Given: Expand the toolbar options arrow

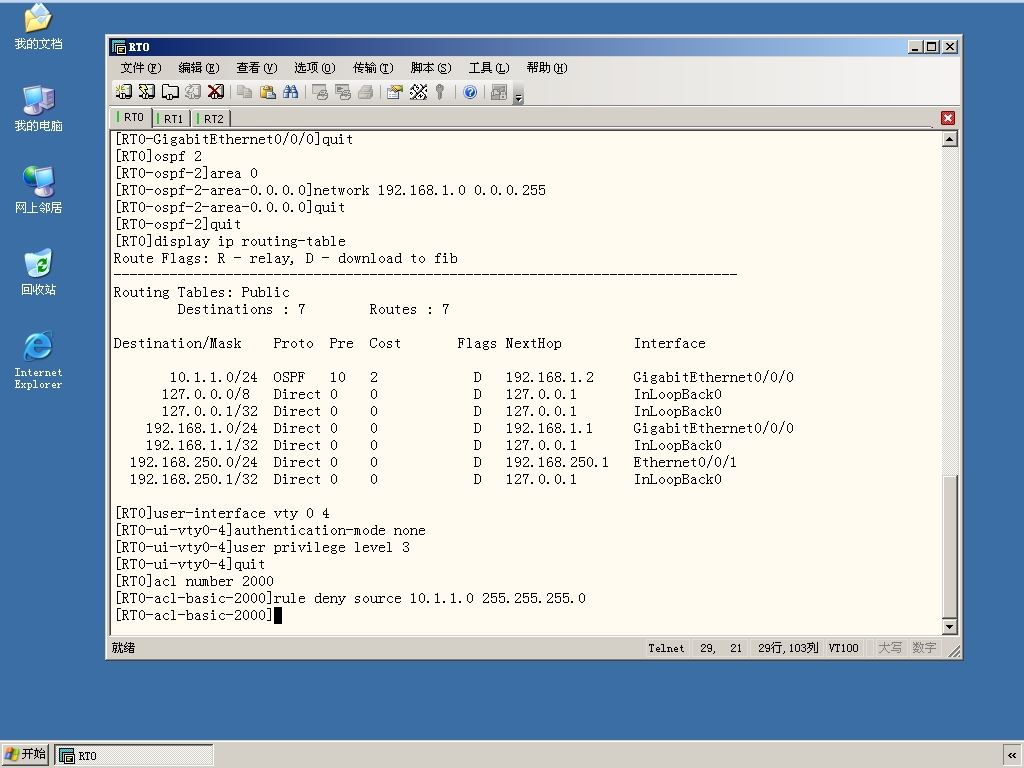Looking at the screenshot, I should coord(519,94).
